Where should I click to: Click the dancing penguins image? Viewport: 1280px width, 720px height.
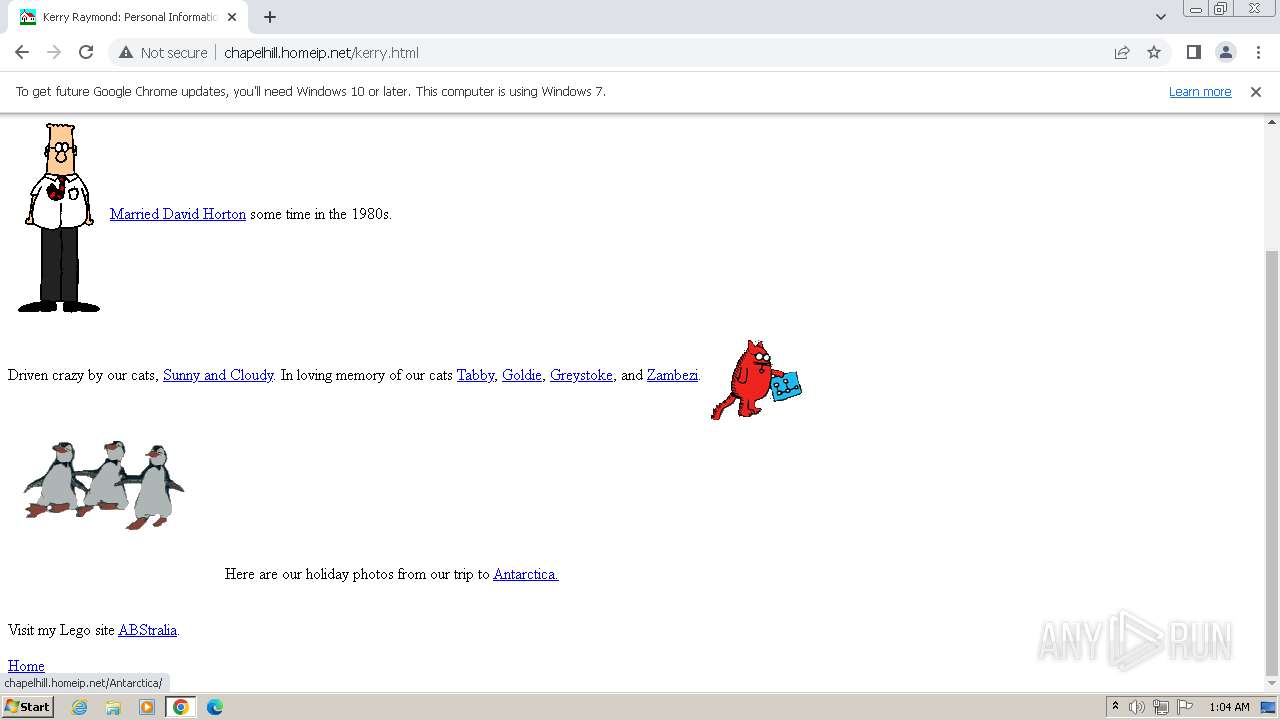pyautogui.click(x=104, y=485)
